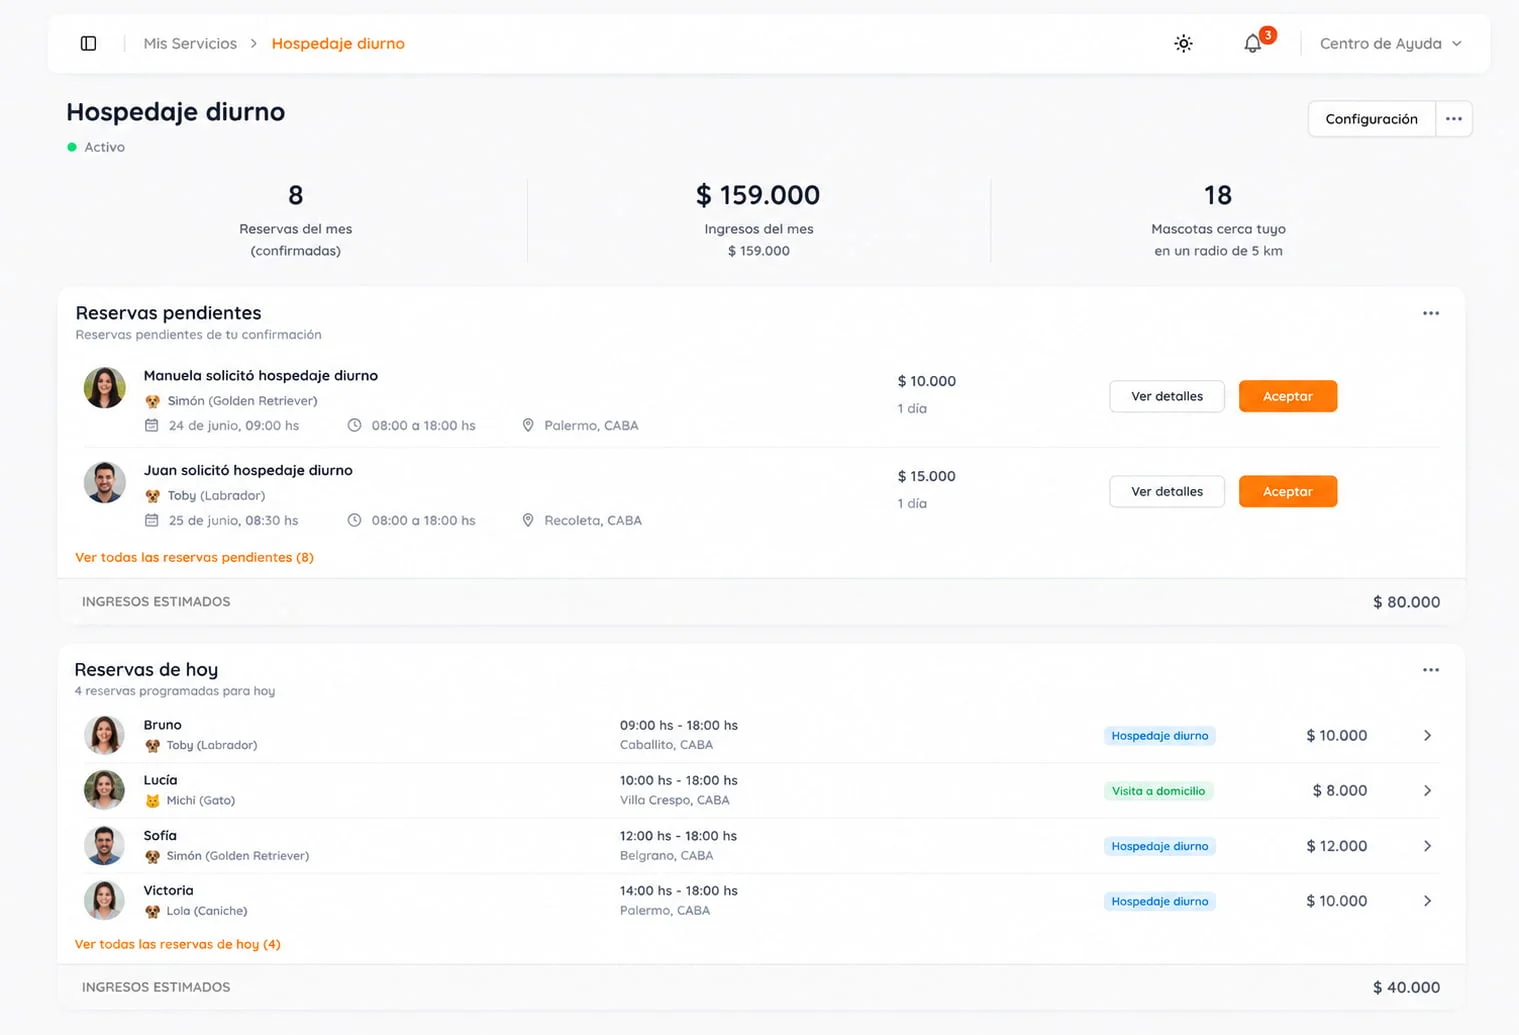Expand Lucía's reservation chevron
Image resolution: width=1519 pixels, height=1035 pixels.
click(1427, 790)
